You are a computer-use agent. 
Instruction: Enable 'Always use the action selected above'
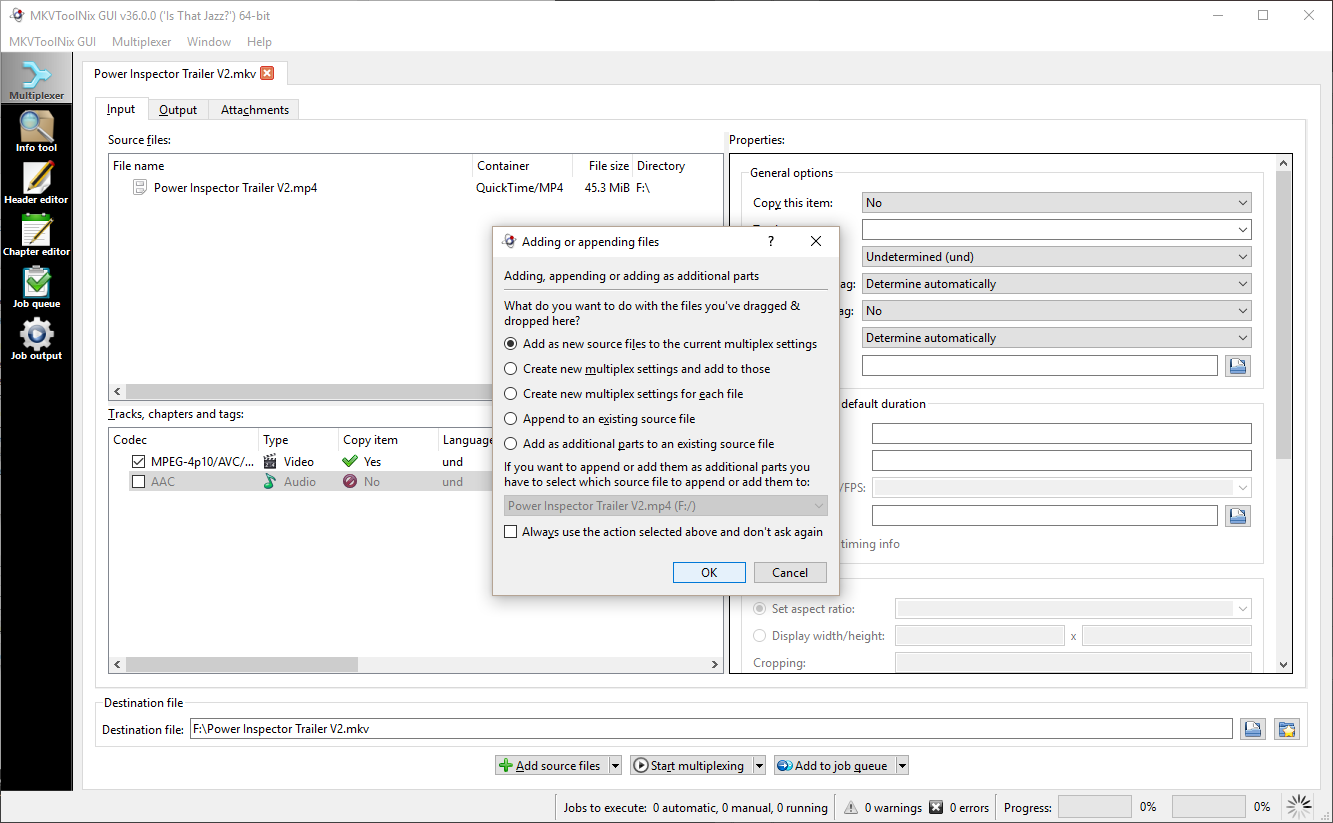(x=511, y=532)
